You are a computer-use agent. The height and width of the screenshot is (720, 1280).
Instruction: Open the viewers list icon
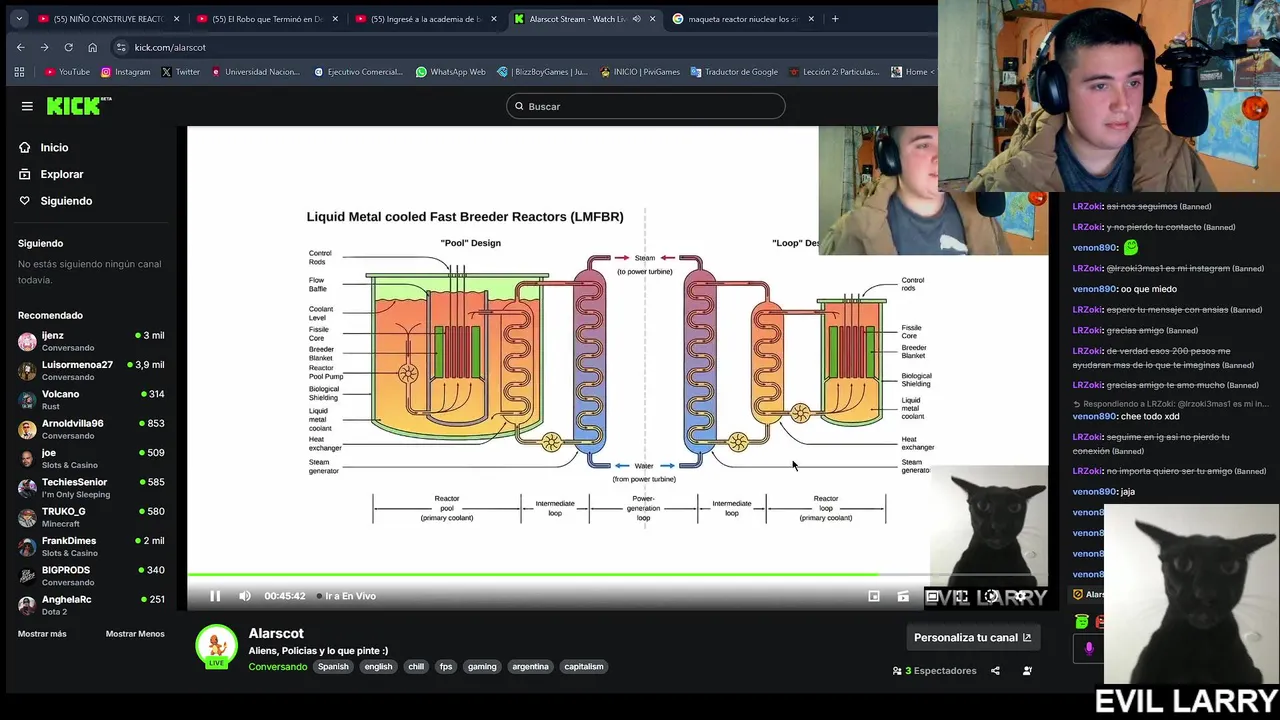(x=1027, y=671)
